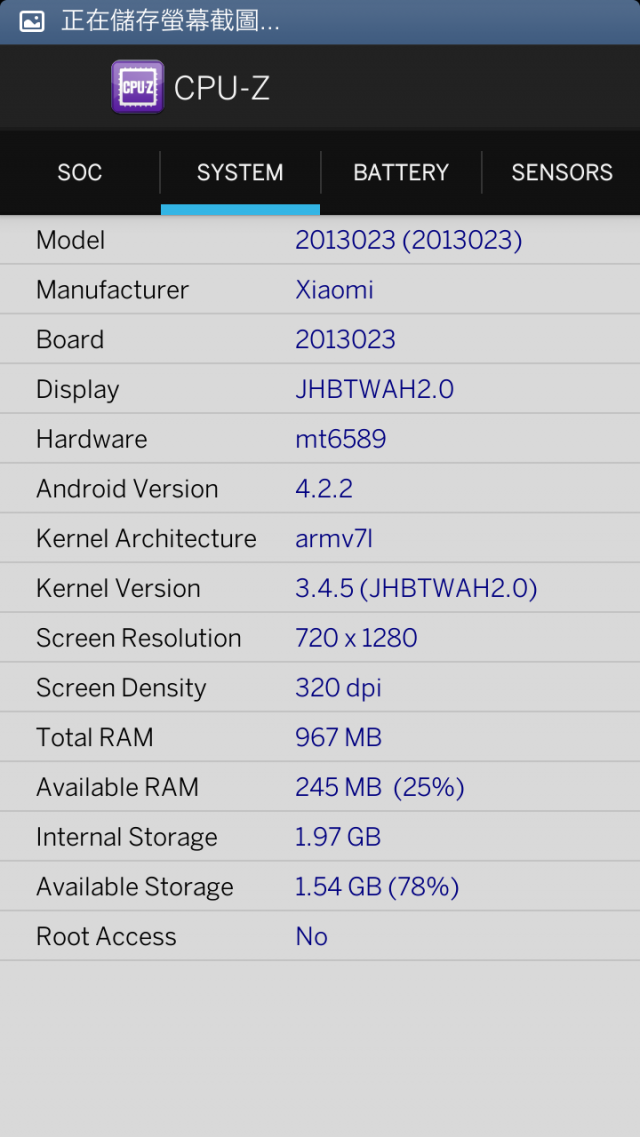The width and height of the screenshot is (640, 1138).
Task: Go to the SENSORS tab
Action: 562,172
